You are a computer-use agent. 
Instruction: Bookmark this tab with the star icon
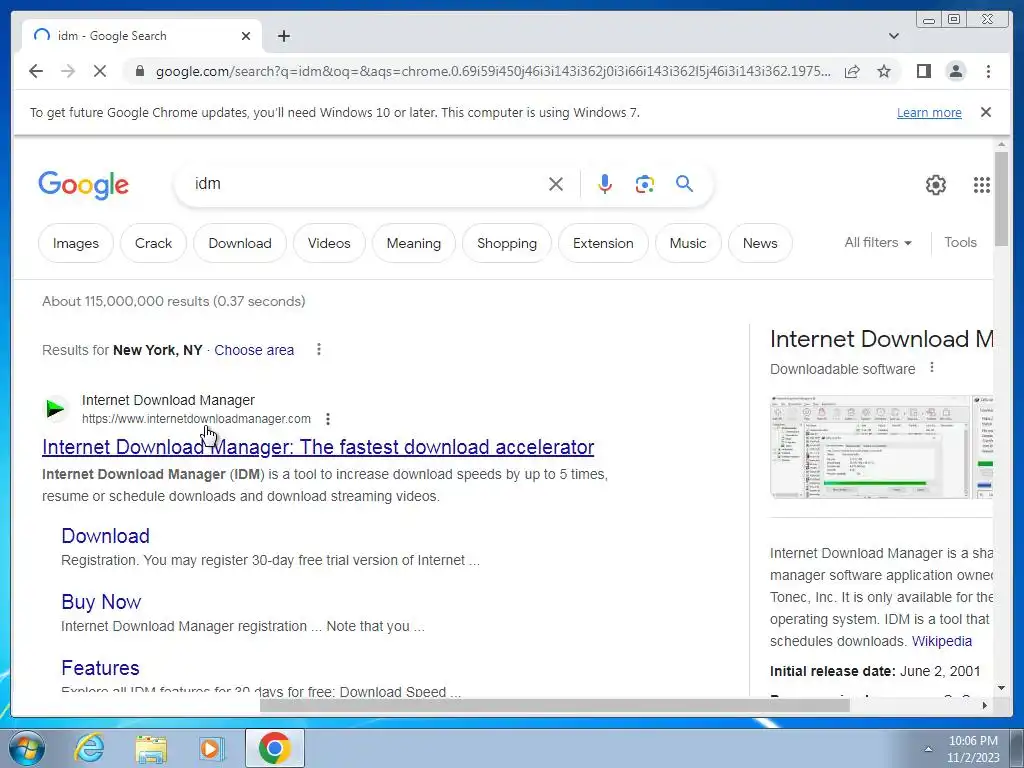884,71
